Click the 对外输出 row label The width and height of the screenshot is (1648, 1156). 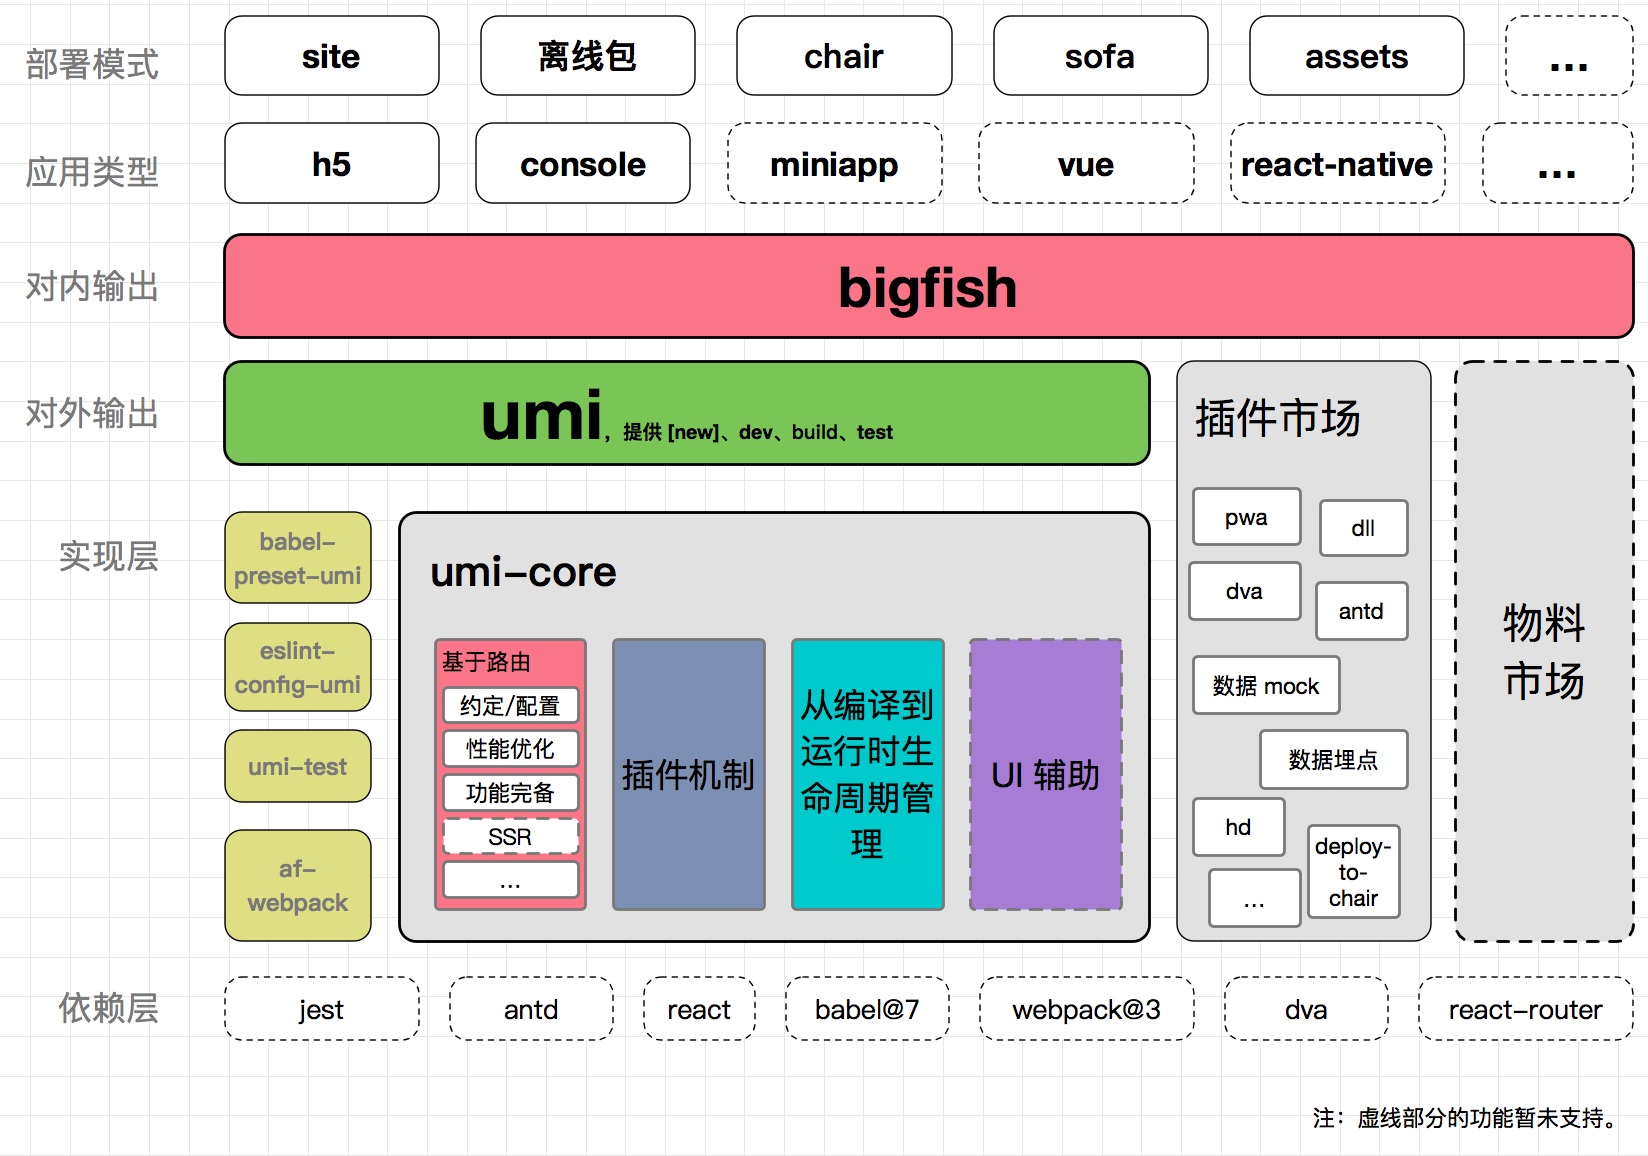(92, 413)
